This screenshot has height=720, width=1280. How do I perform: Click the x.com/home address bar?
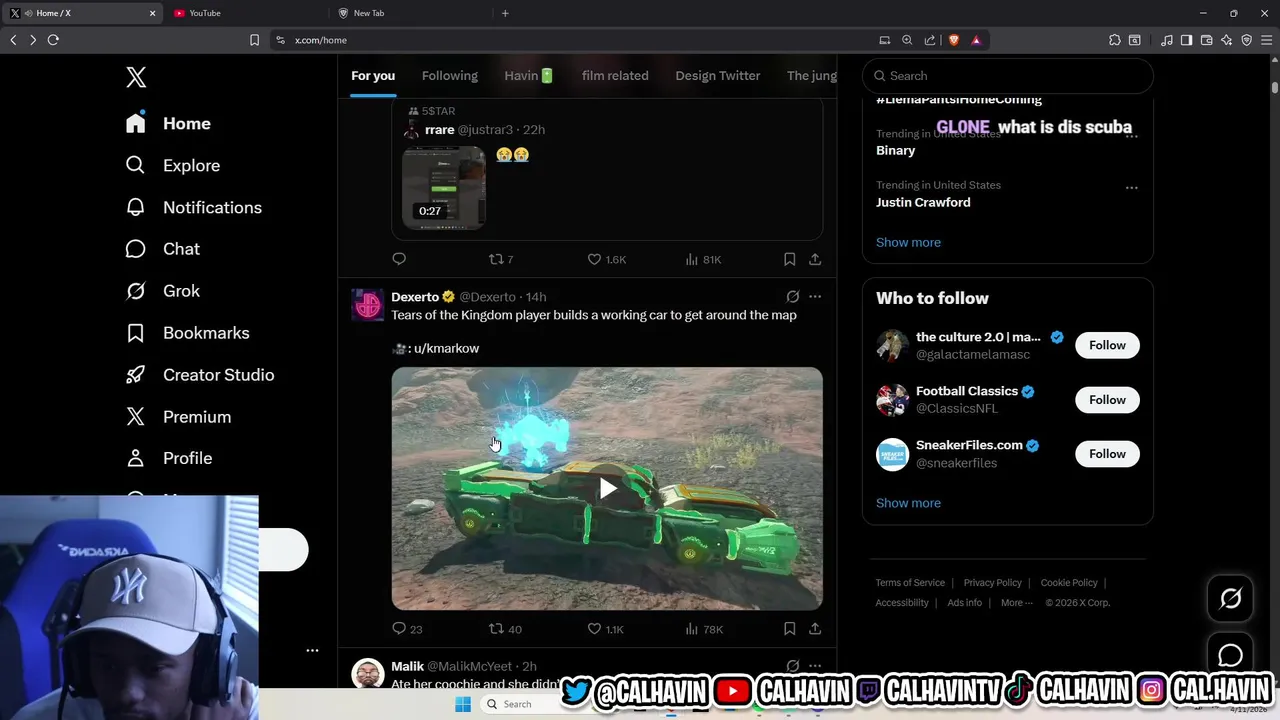pos(580,40)
